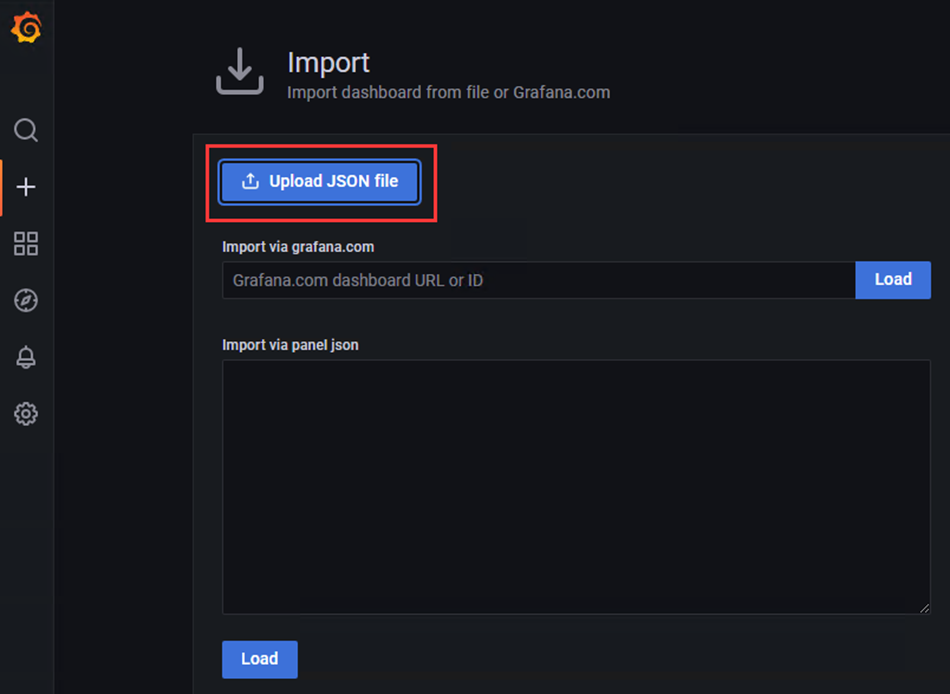Open Explore using the compass icon

pyautogui.click(x=26, y=300)
